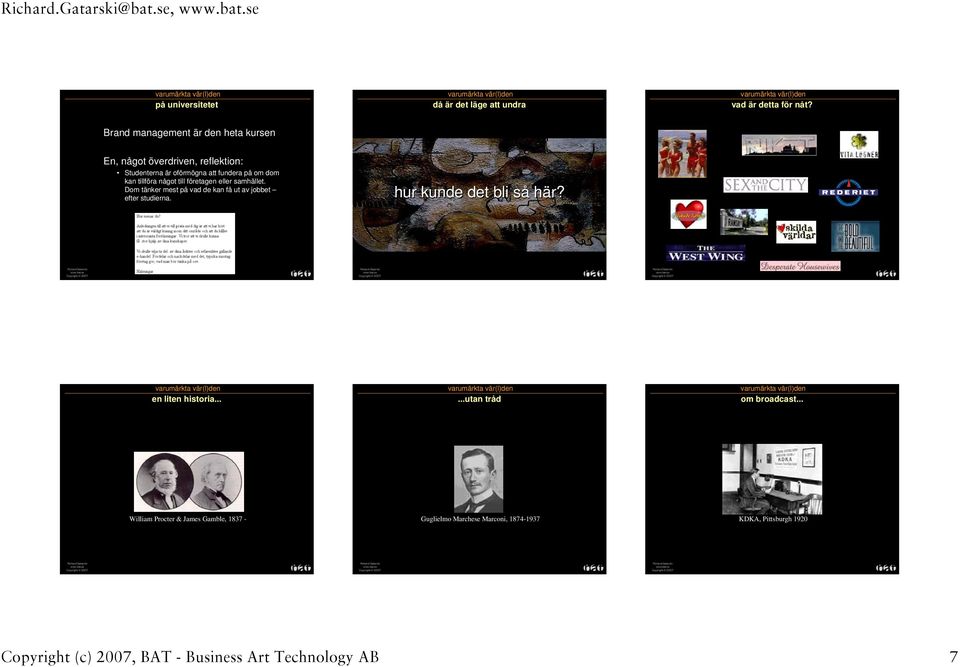The width and height of the screenshot is (960, 667).
Task: Click the Skilda världar logo
Action: tap(796, 232)
